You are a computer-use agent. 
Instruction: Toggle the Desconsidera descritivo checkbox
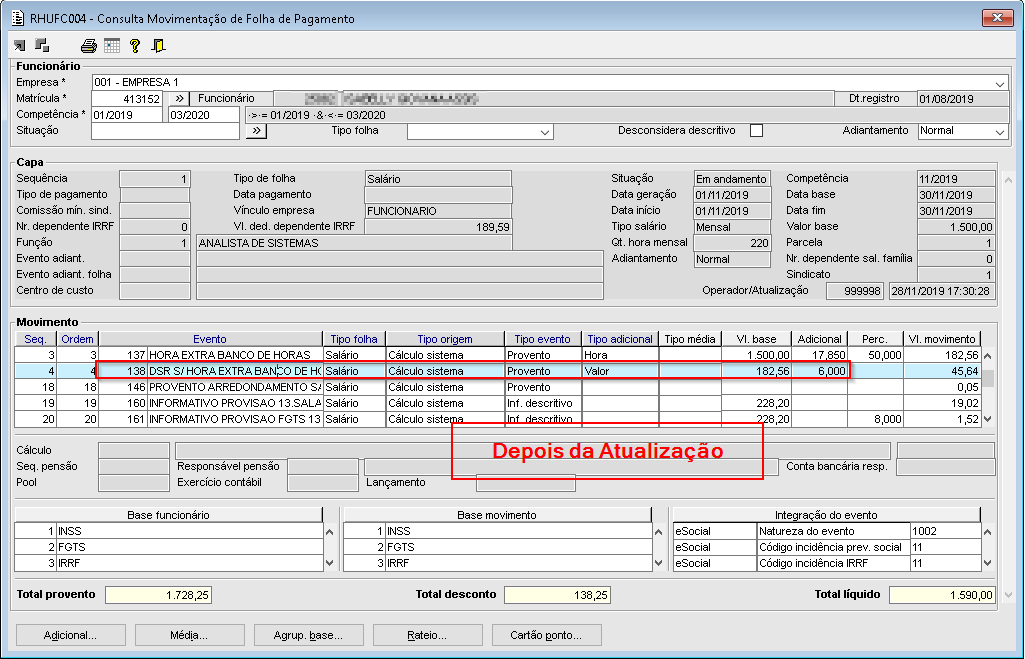[x=756, y=131]
